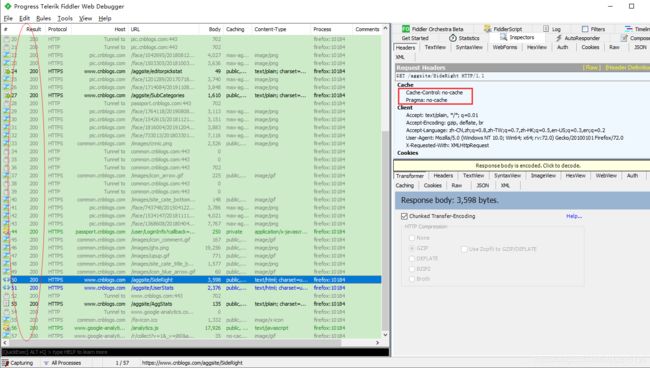
Task: Open the AutoResponder tab
Action: click(577, 38)
